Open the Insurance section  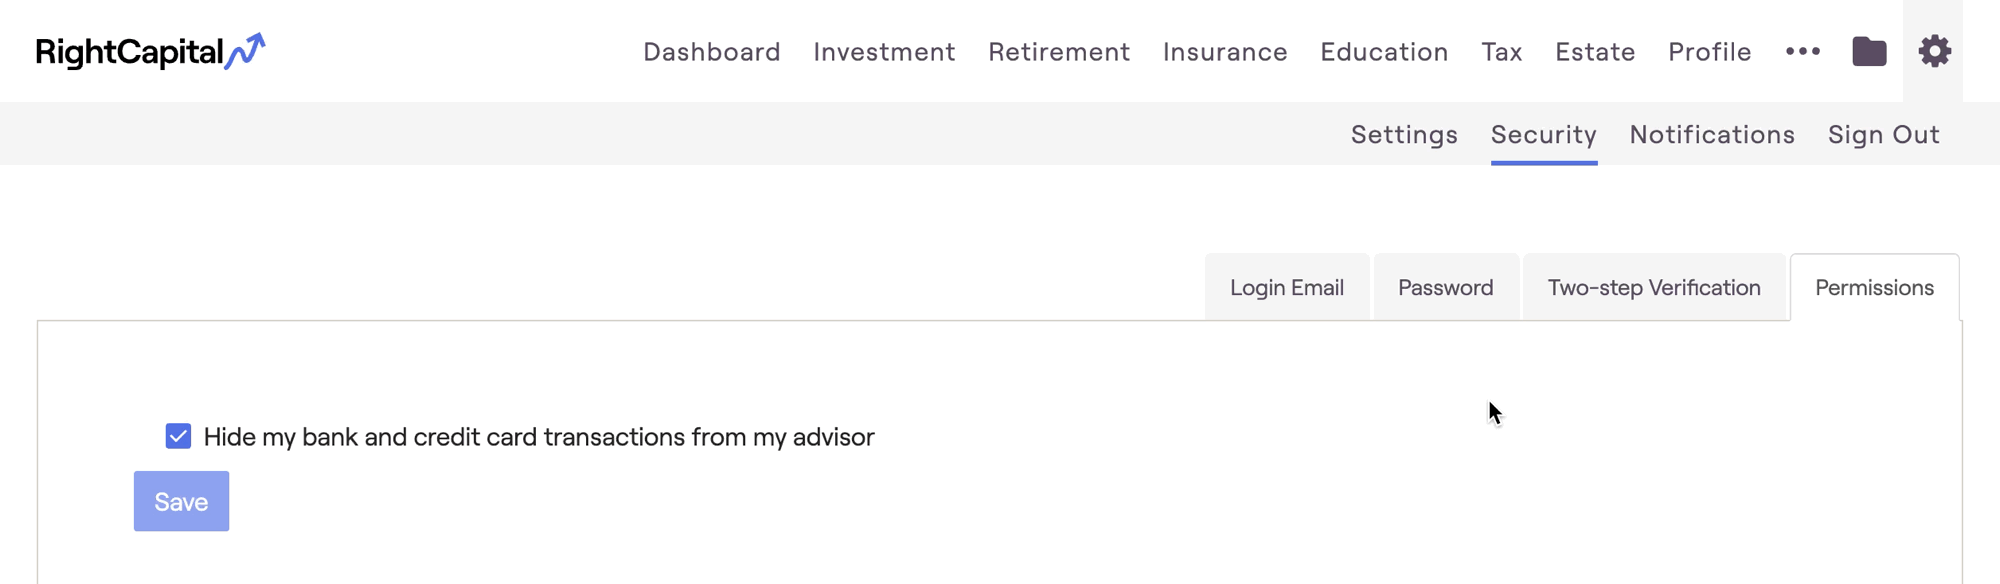pyautogui.click(x=1225, y=51)
